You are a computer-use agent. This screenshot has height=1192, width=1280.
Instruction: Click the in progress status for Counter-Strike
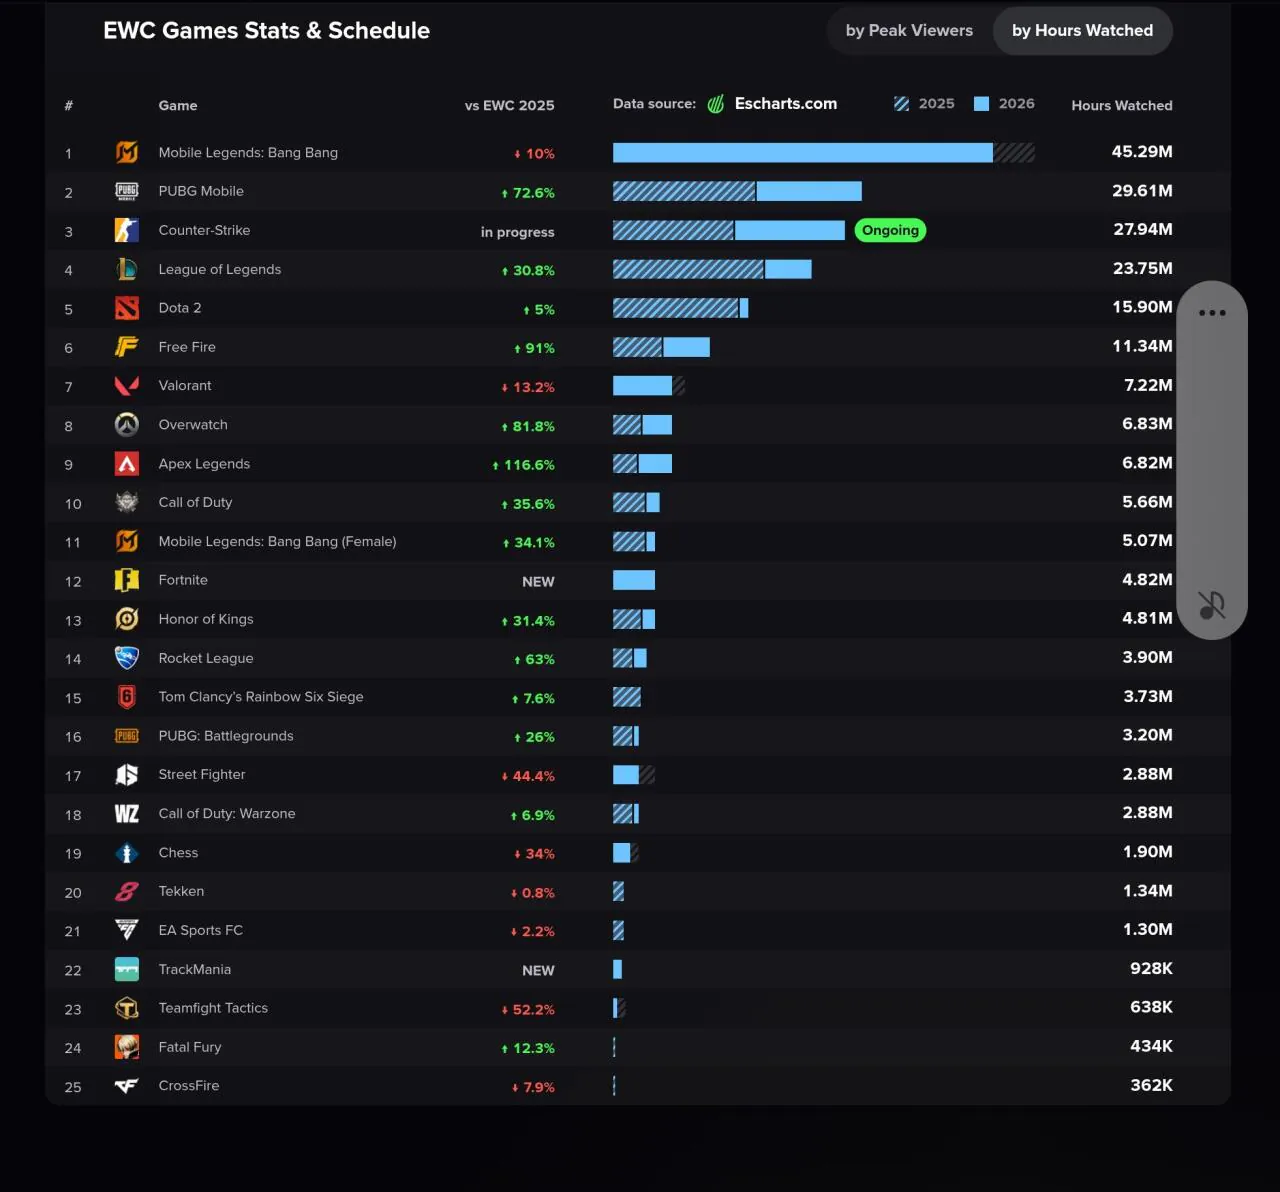[x=518, y=232]
